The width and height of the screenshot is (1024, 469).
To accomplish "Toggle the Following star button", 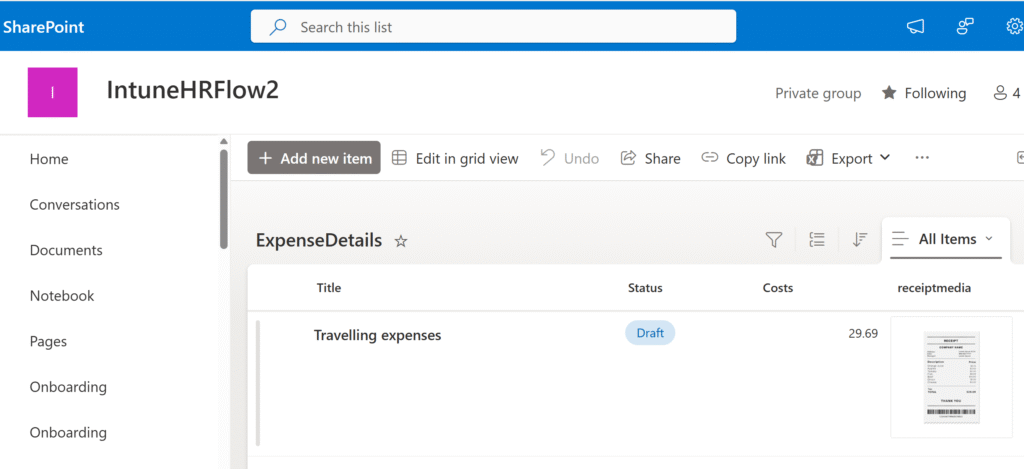I will 923,93.
